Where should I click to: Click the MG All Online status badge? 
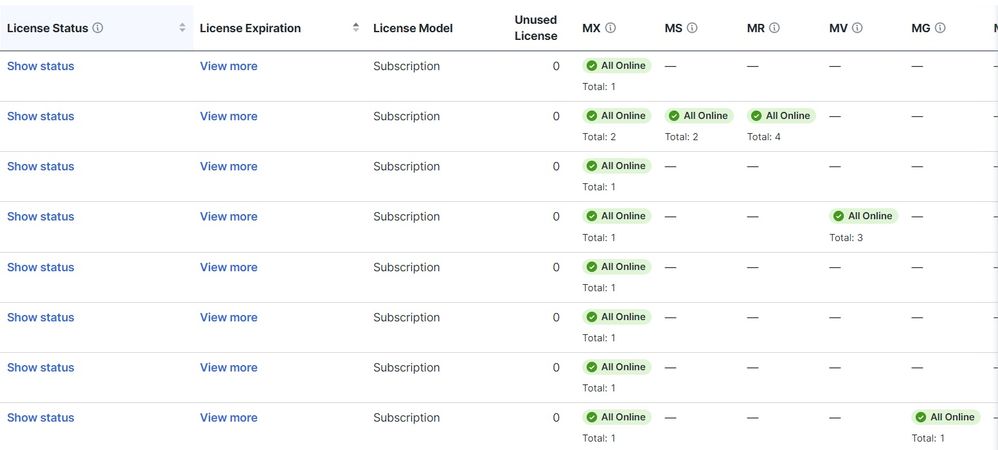(x=945, y=417)
